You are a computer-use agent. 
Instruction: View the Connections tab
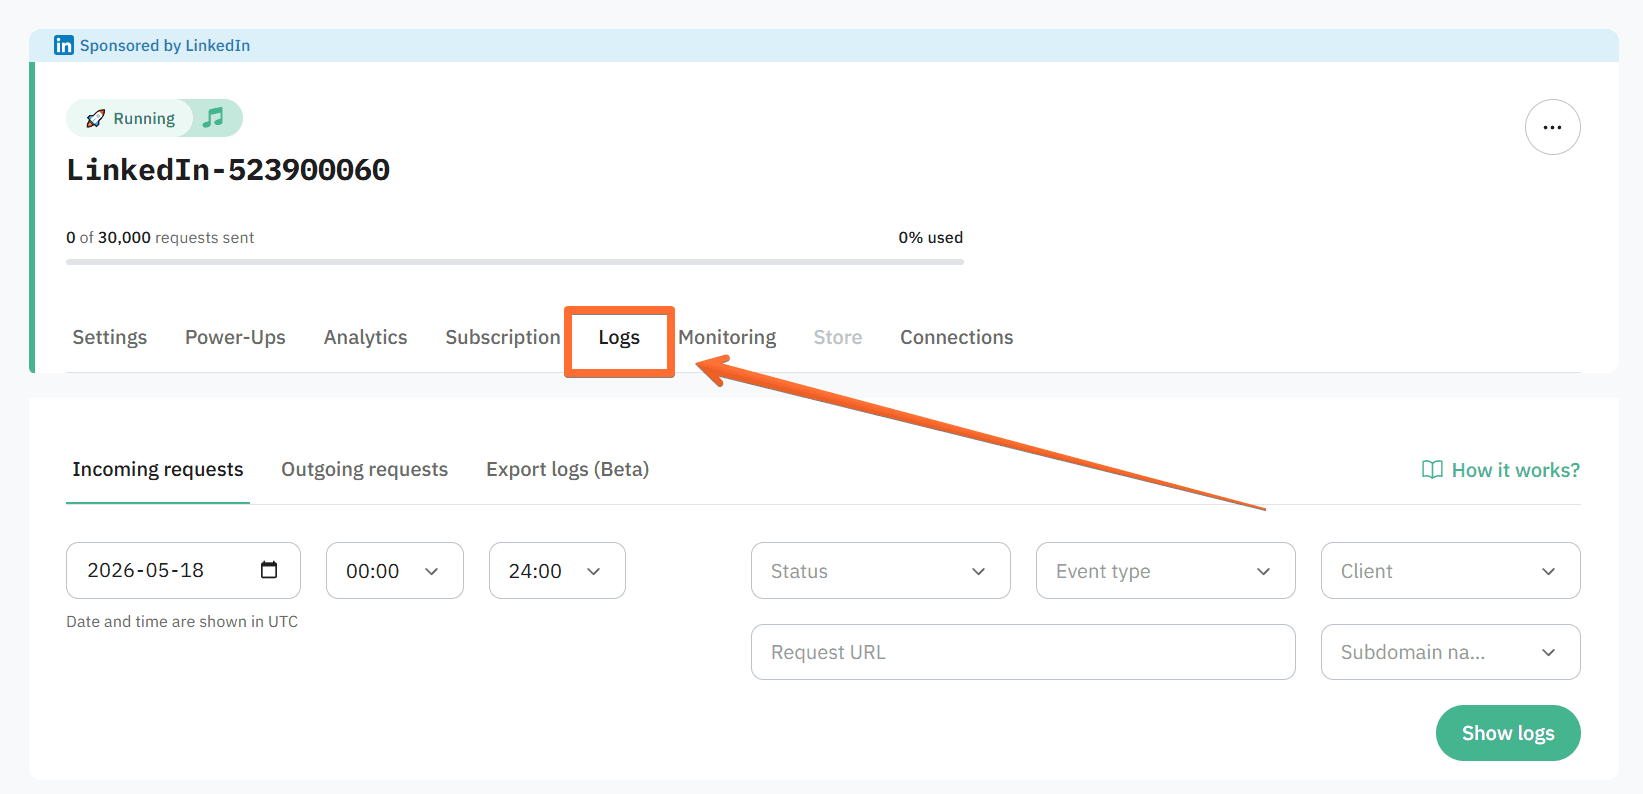click(x=956, y=337)
